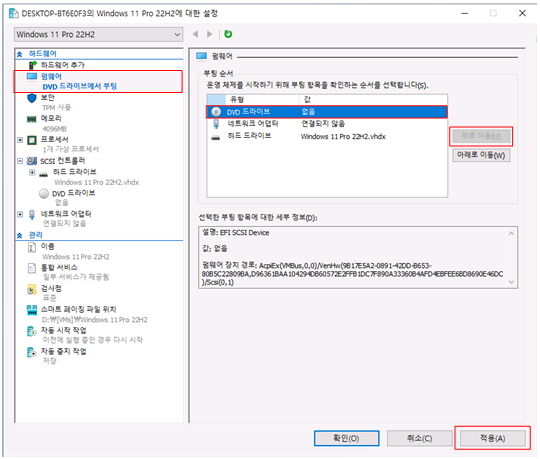The image size is (540, 459).
Task: Click DVD disc icon in boot order list
Action: 216,112
